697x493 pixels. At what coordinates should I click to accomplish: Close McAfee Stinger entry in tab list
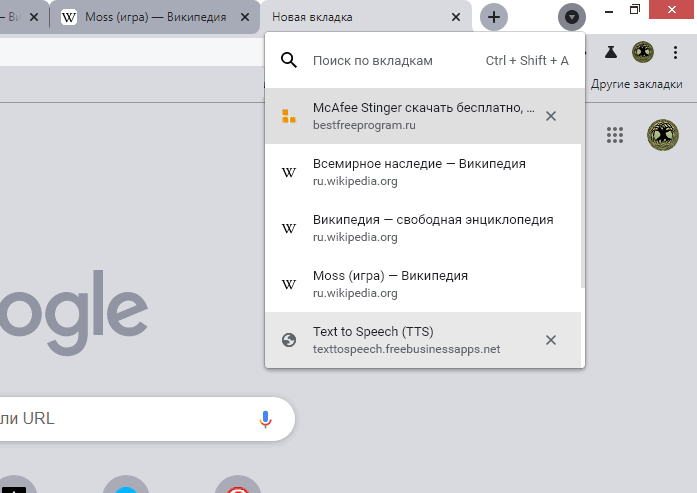(x=551, y=116)
